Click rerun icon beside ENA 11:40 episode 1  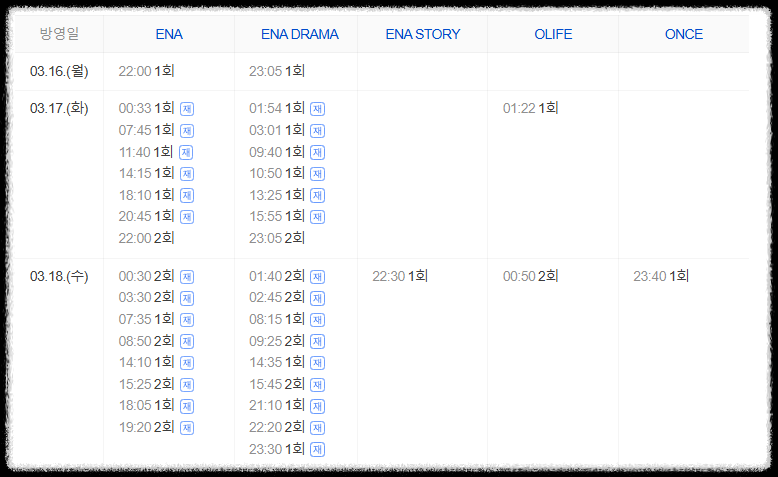[x=186, y=152]
